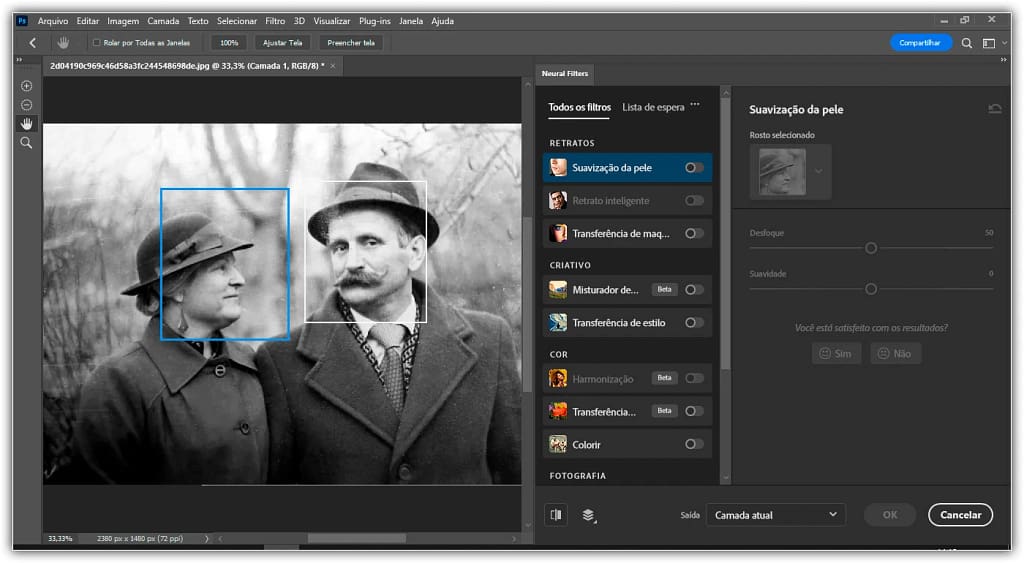Expand left toolbar double arrows
This screenshot has height=563, width=1024.
click(19, 60)
